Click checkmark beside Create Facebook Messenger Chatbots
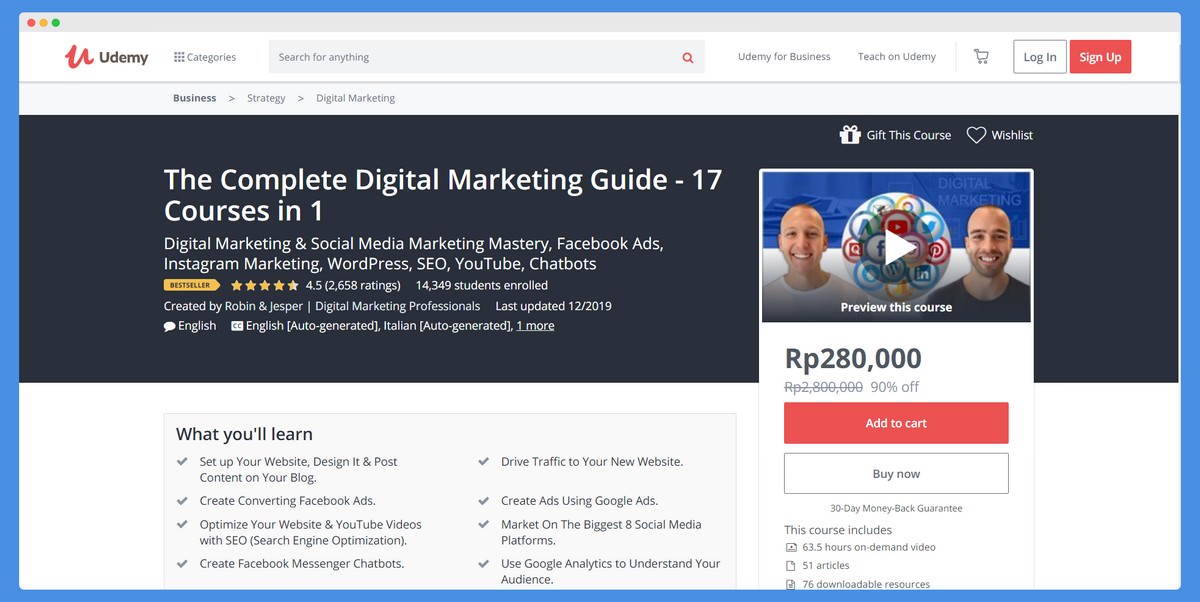 click(x=182, y=563)
